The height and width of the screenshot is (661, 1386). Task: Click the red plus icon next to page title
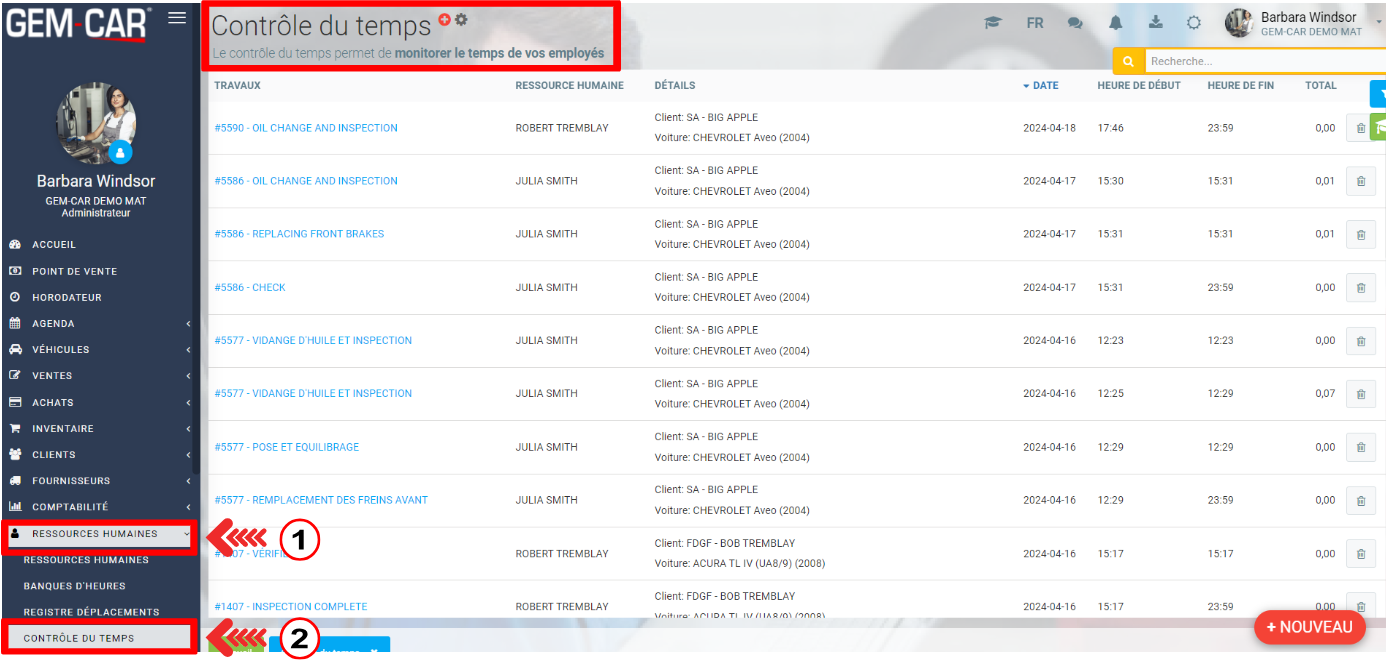pos(445,20)
